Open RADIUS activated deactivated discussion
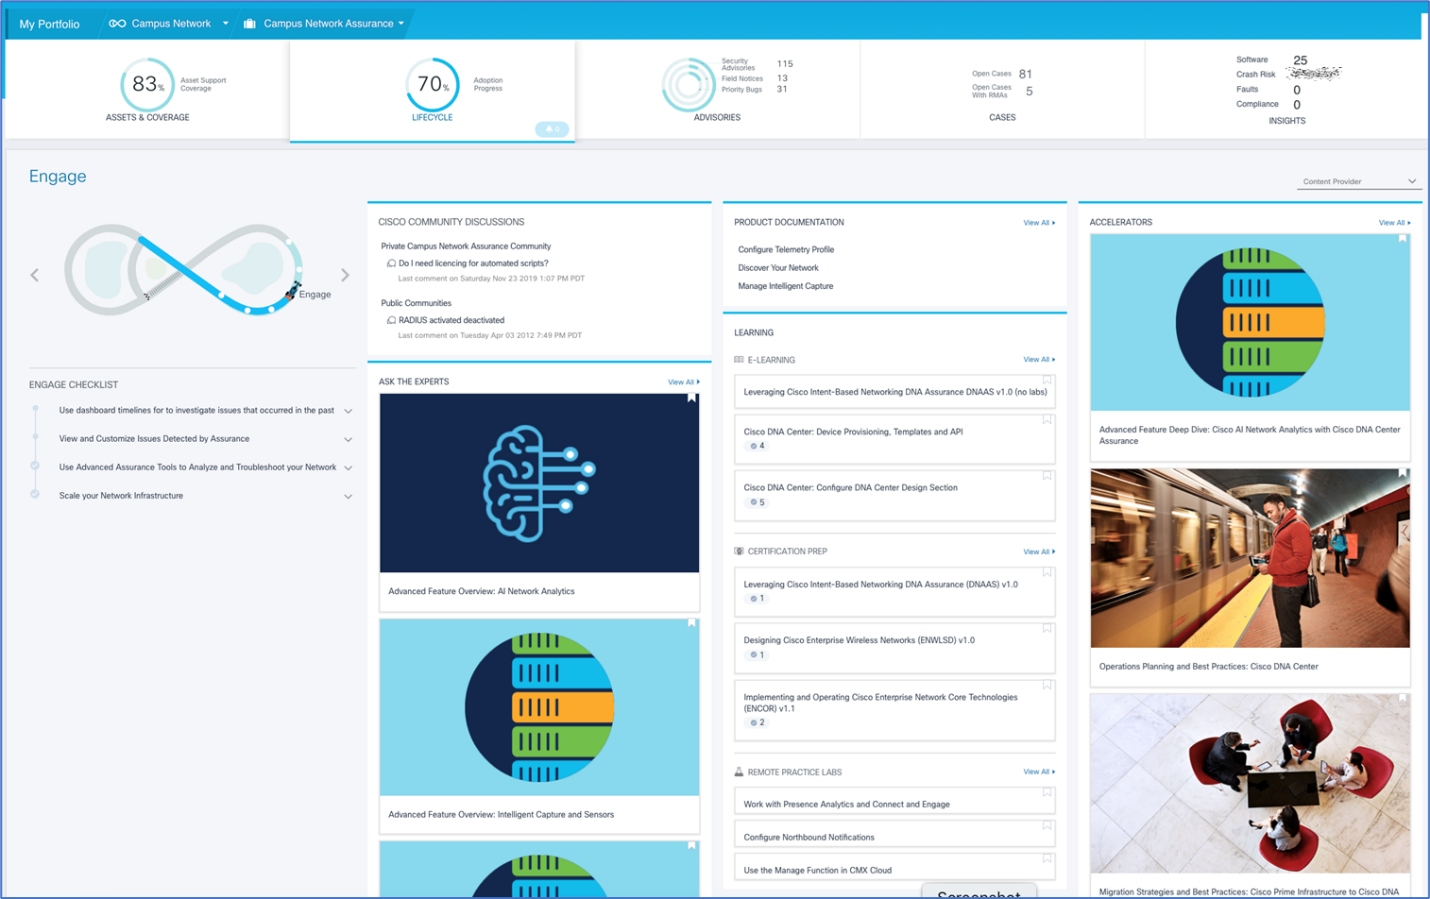 point(451,320)
